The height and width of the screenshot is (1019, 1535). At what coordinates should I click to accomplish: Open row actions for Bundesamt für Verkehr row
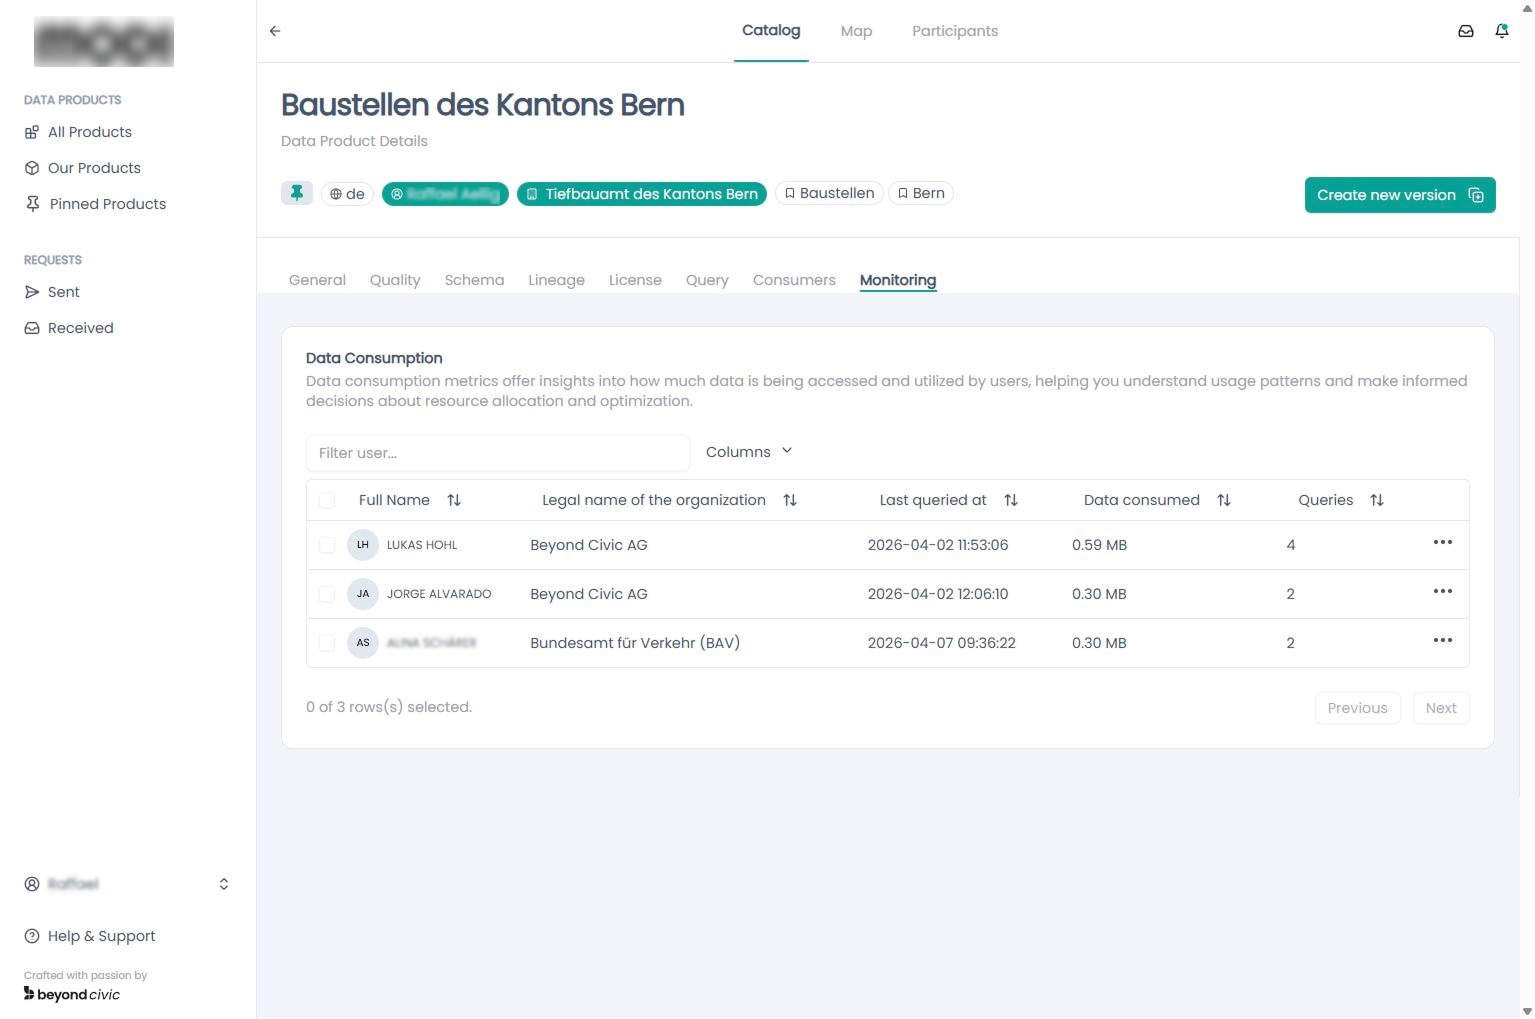(x=1443, y=640)
